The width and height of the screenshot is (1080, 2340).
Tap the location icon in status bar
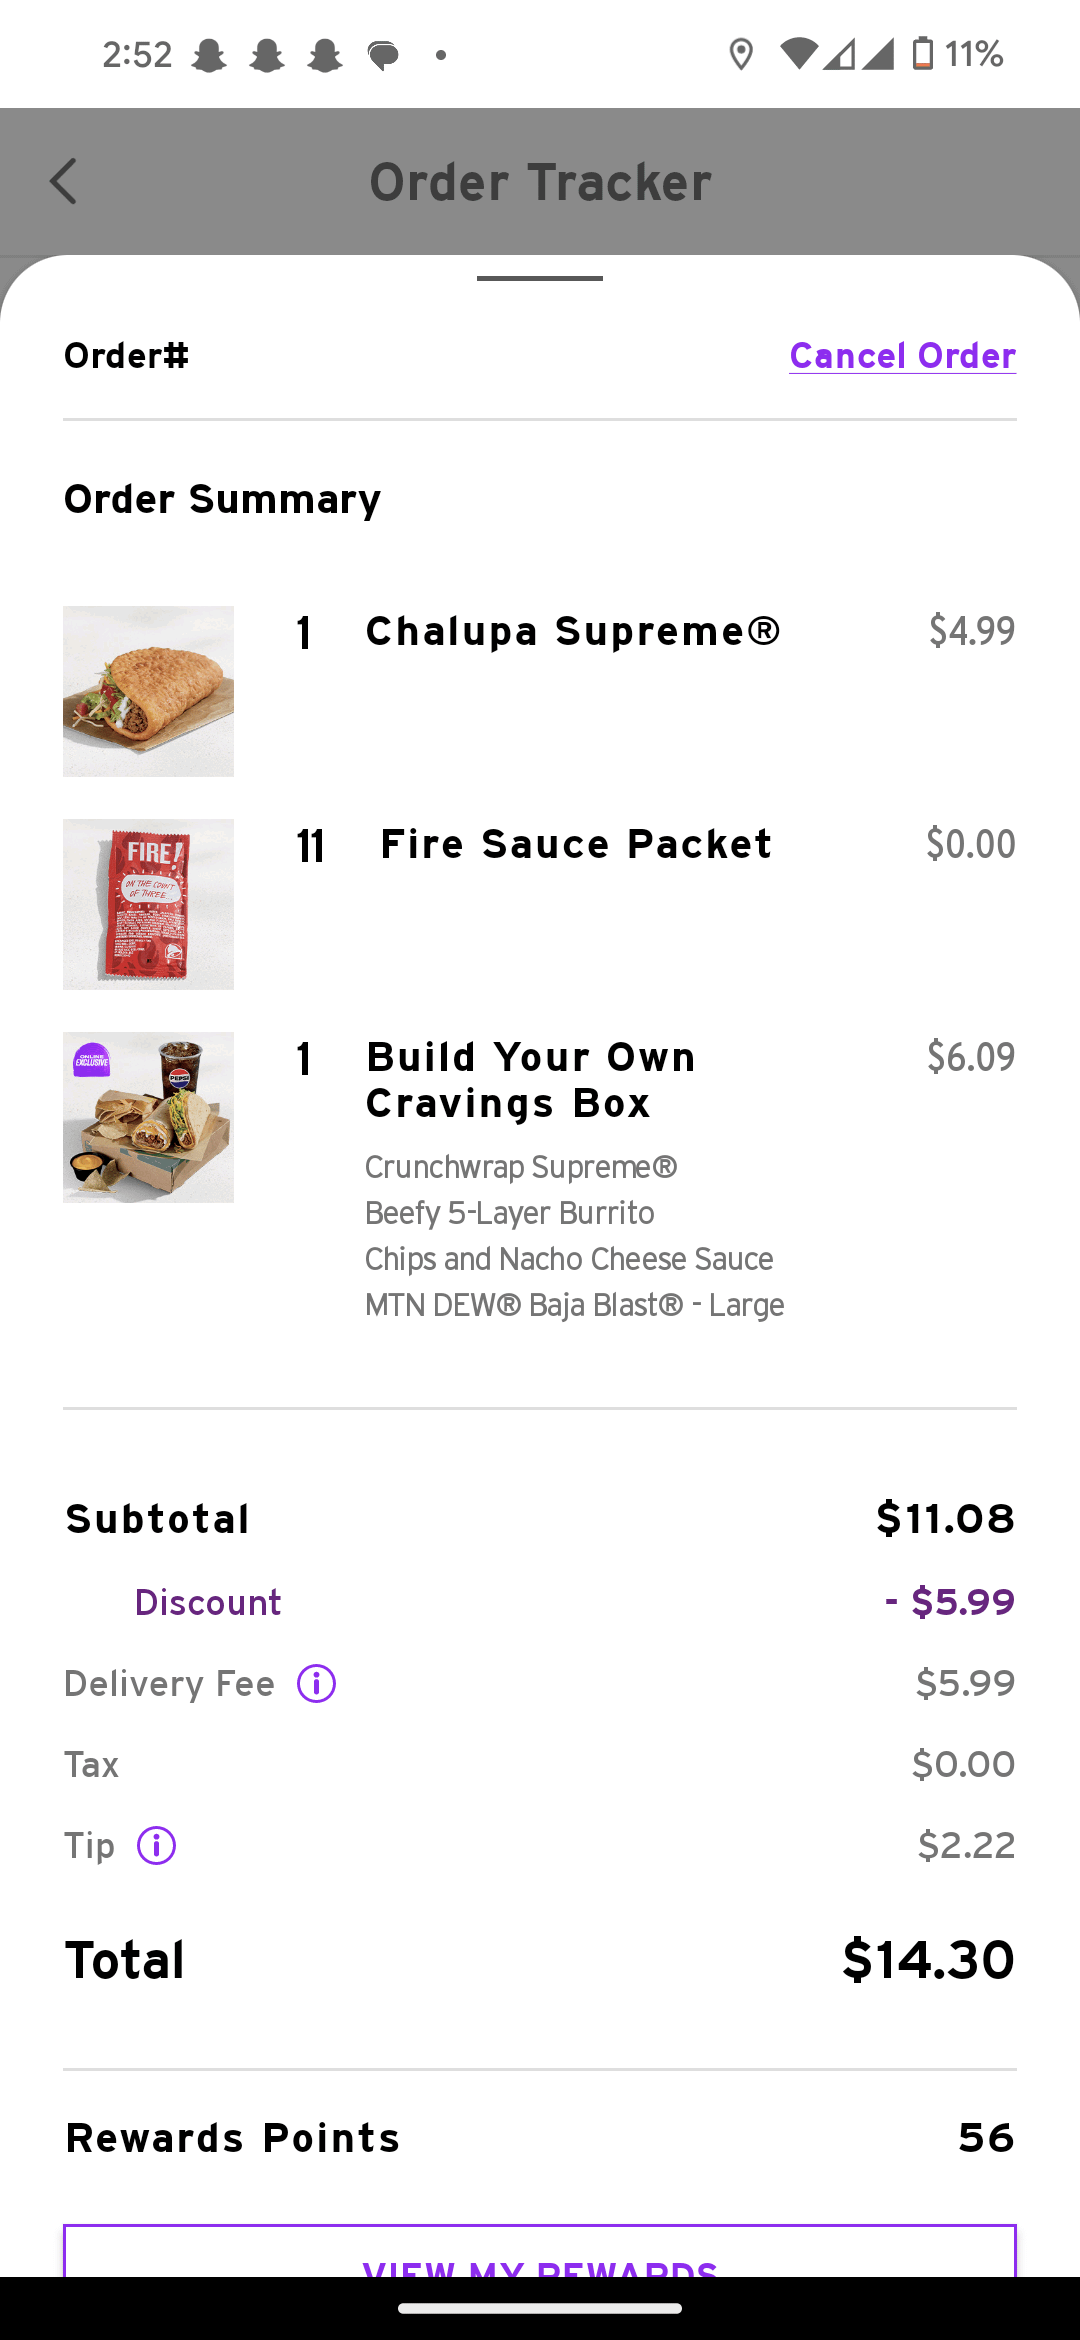740,54
